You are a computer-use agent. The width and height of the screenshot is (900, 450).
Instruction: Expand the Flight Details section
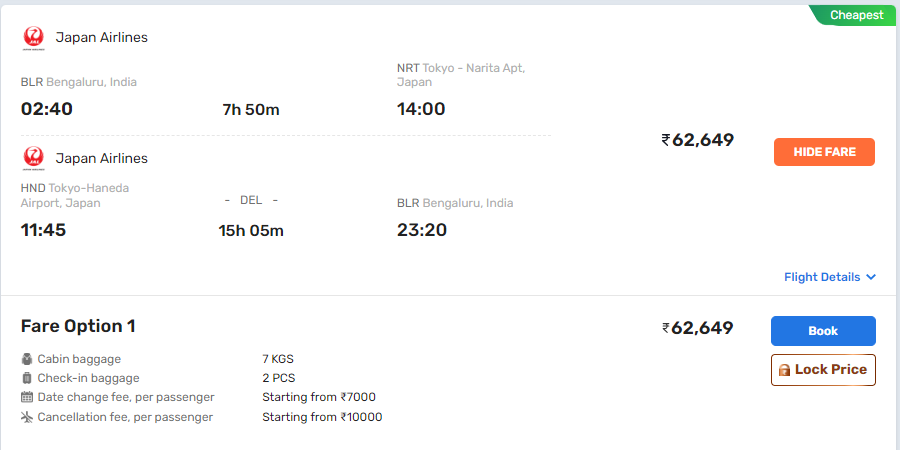point(821,277)
